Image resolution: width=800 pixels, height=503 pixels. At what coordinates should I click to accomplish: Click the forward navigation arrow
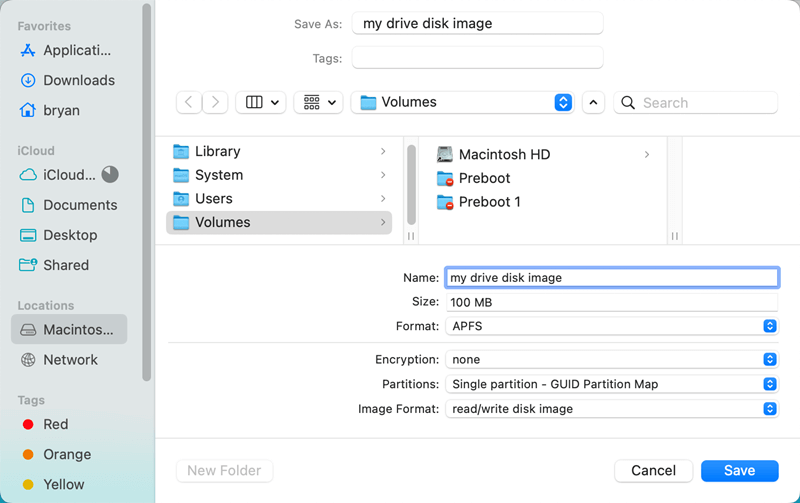pyautogui.click(x=215, y=102)
